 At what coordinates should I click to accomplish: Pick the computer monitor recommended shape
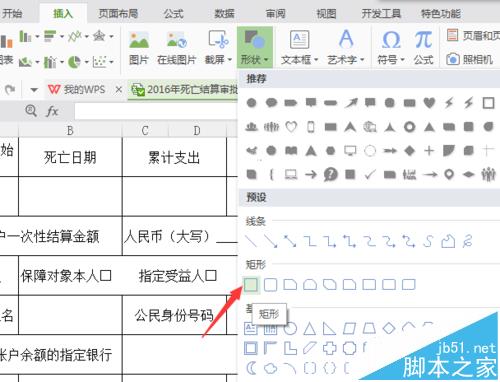350,151
